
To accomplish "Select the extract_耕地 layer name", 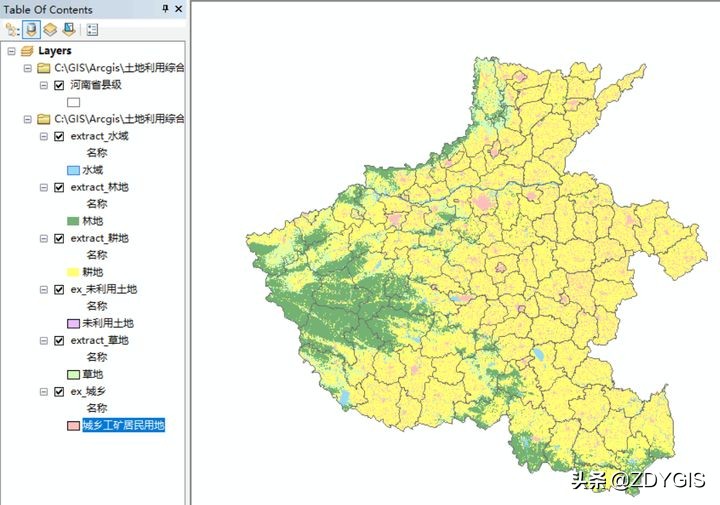I will point(100,238).
